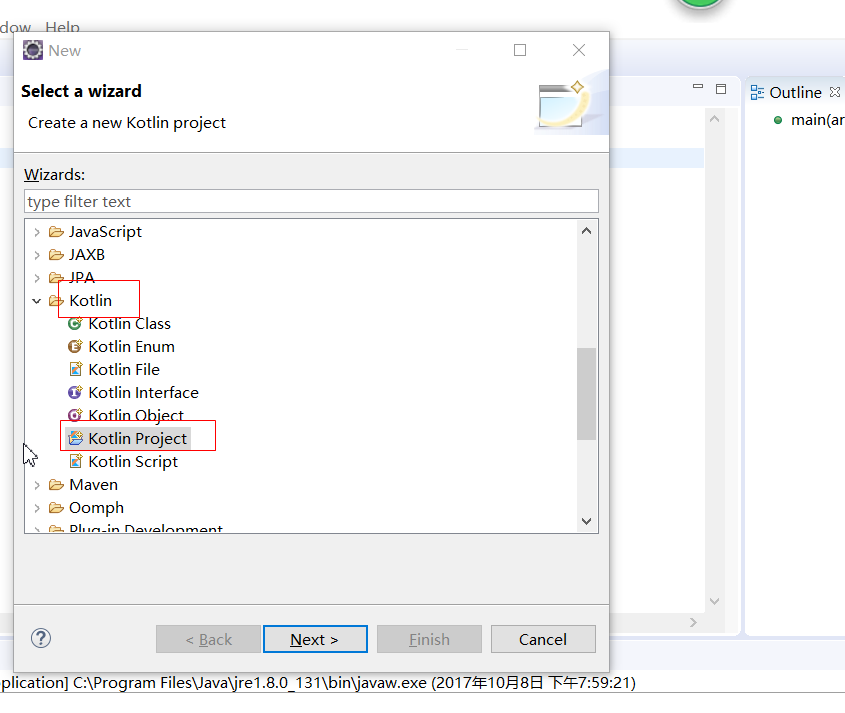Click the wizard list scroll down arrow
The image size is (845, 713).
click(x=586, y=521)
